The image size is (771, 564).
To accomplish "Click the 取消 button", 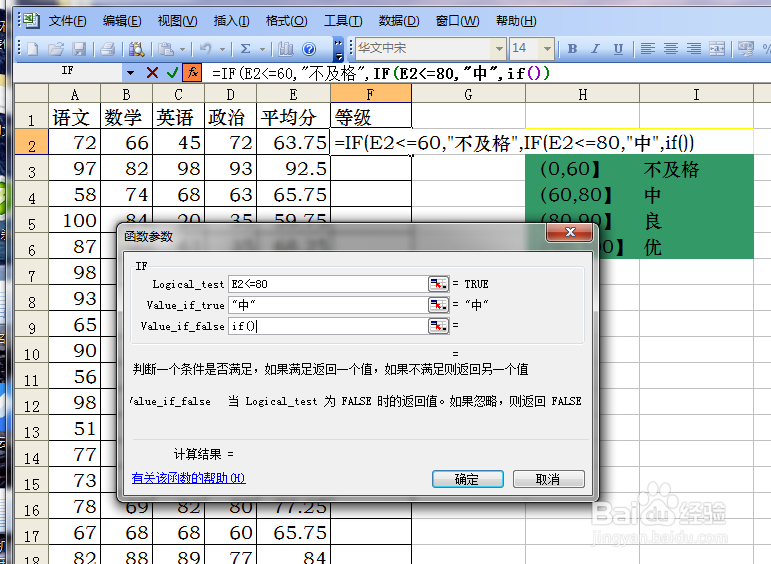I will point(549,479).
